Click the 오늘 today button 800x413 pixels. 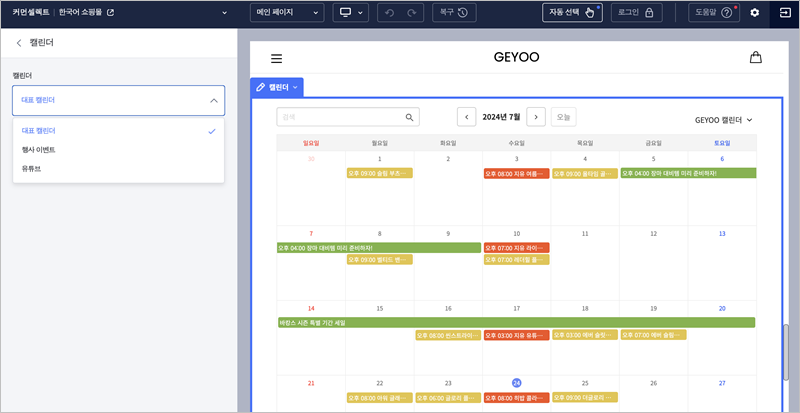tap(564, 117)
